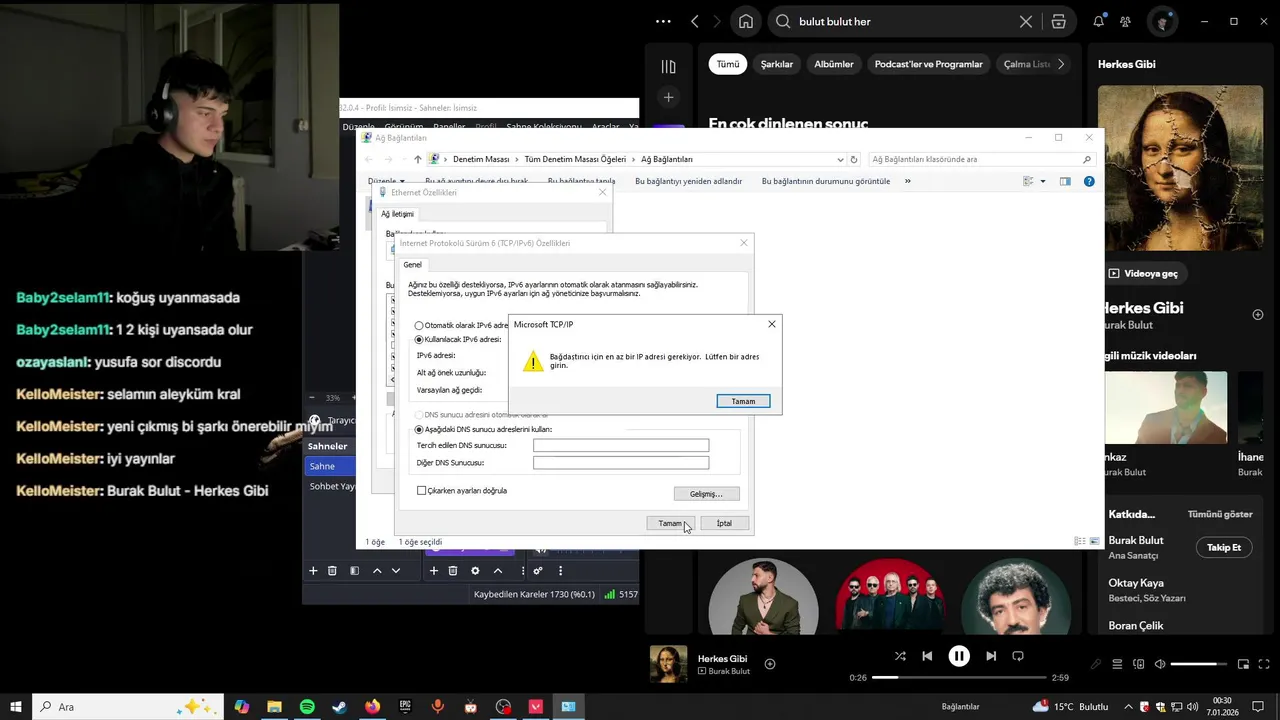
Task: Click Takip Et for Burak Bulut
Action: pyautogui.click(x=1224, y=547)
